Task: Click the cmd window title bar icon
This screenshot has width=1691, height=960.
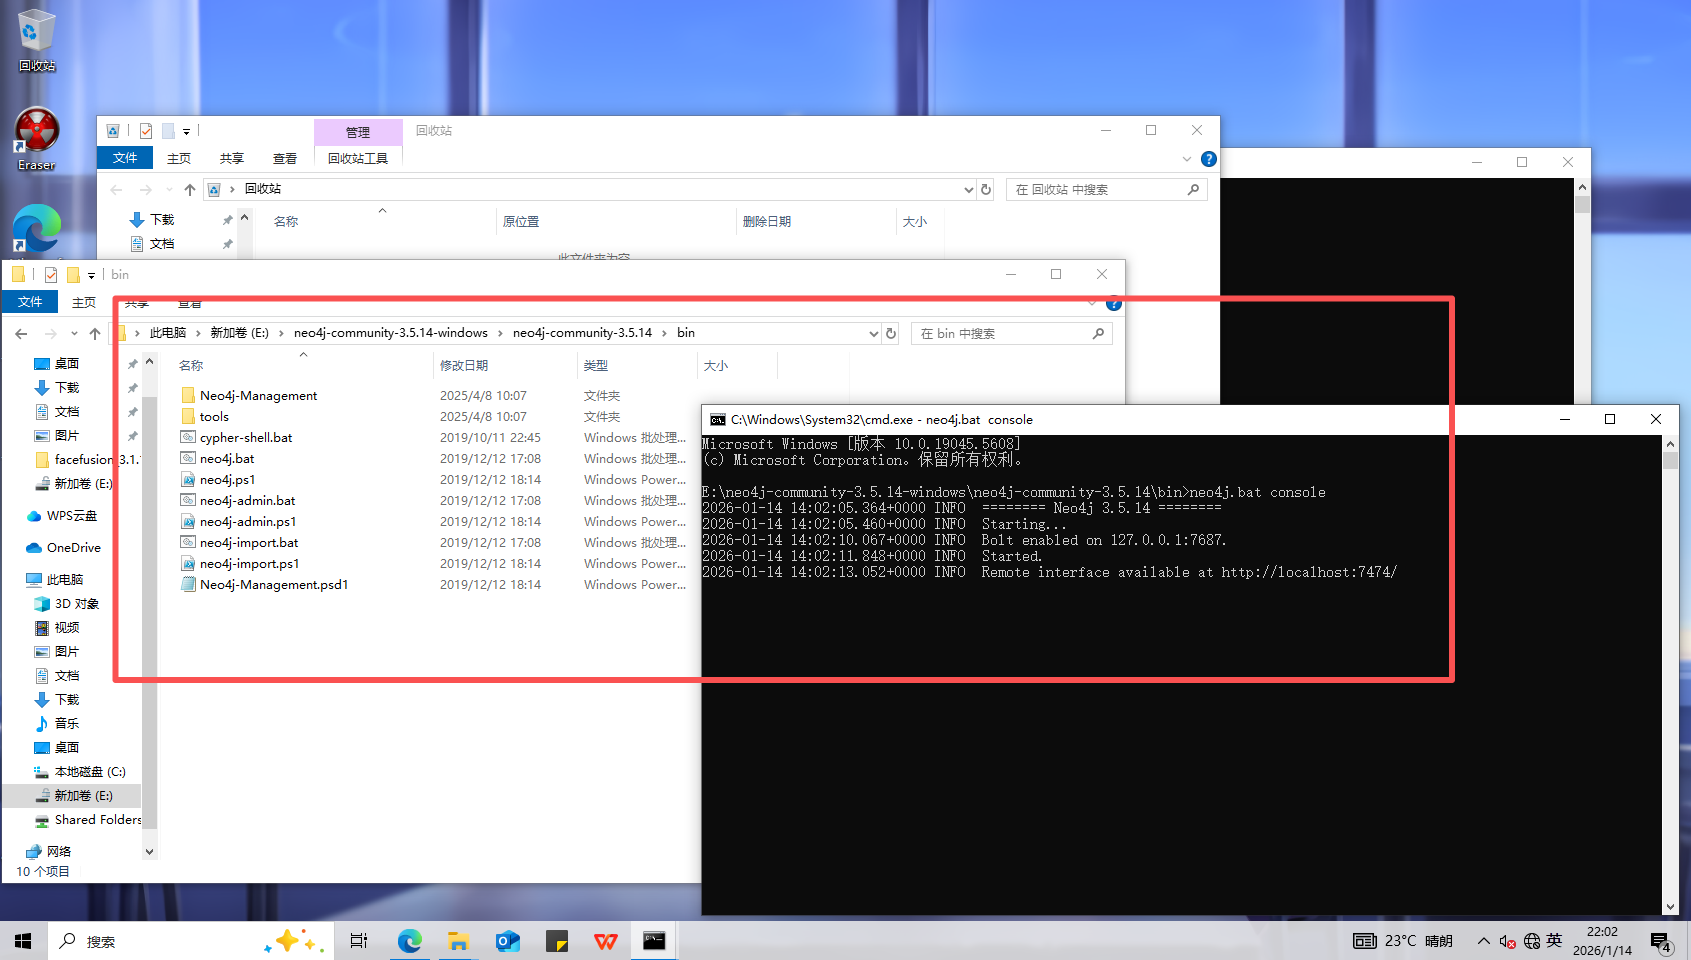Action: click(x=718, y=420)
